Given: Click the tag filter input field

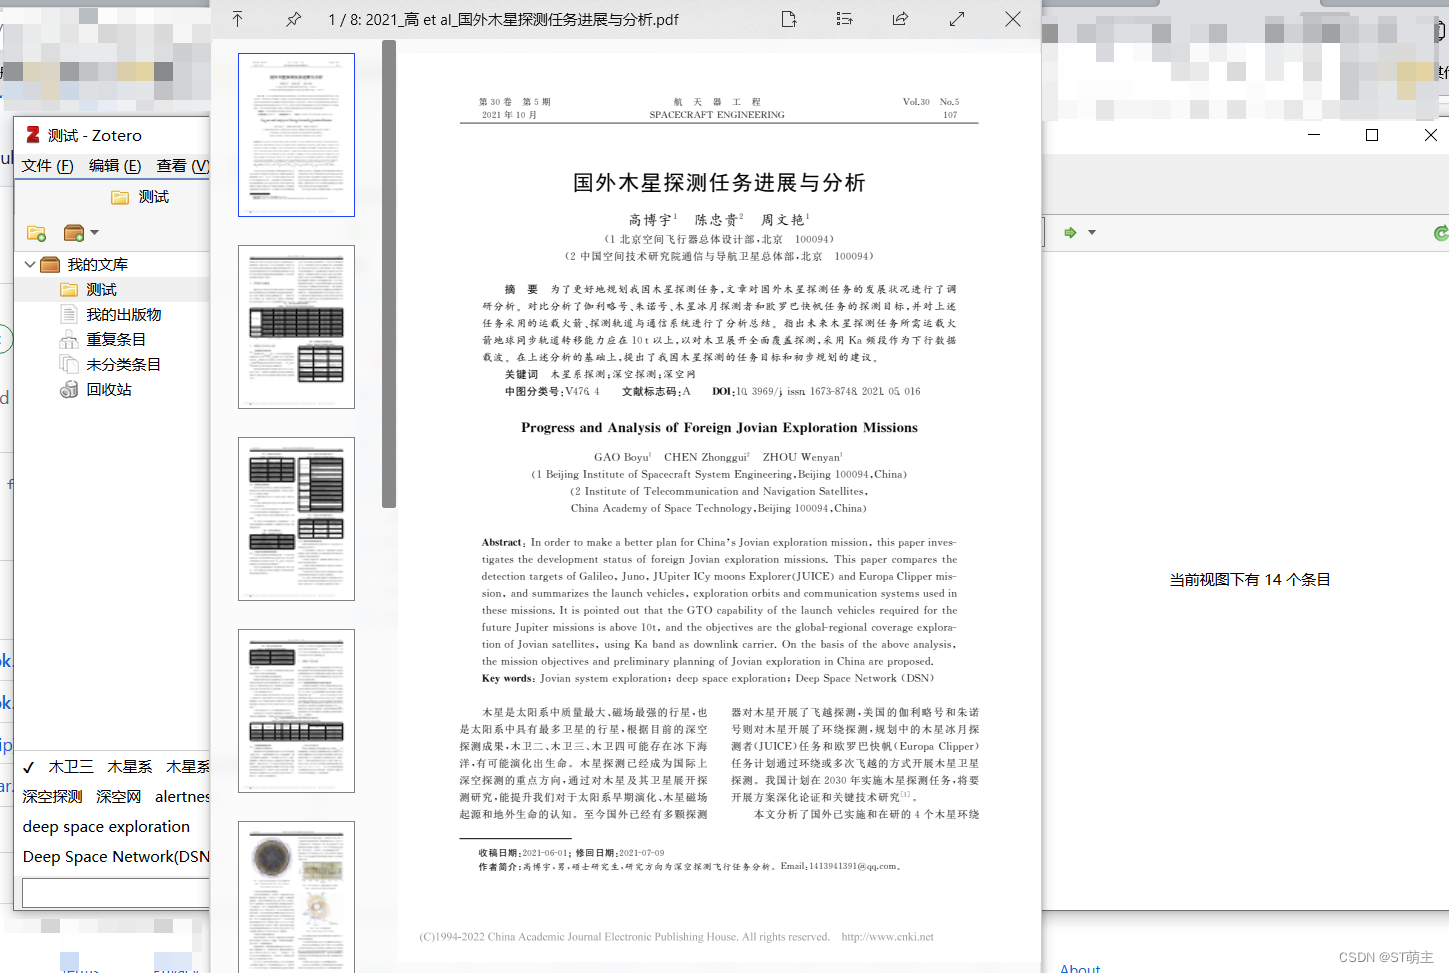Looking at the screenshot, I should [116, 892].
